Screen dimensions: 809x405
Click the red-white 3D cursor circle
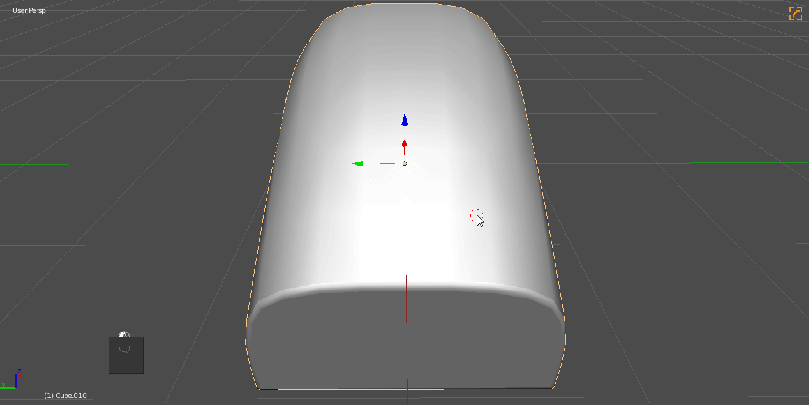(477, 216)
